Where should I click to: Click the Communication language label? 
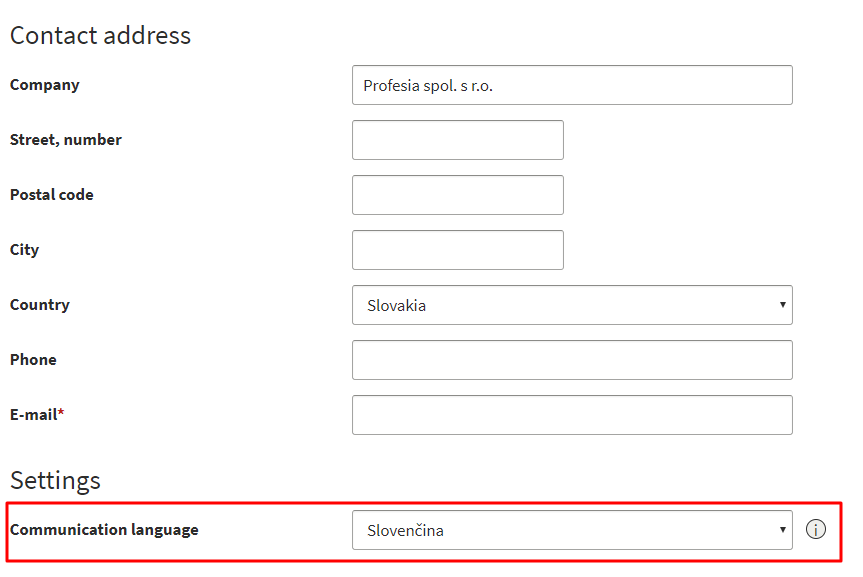pyautogui.click(x=104, y=530)
